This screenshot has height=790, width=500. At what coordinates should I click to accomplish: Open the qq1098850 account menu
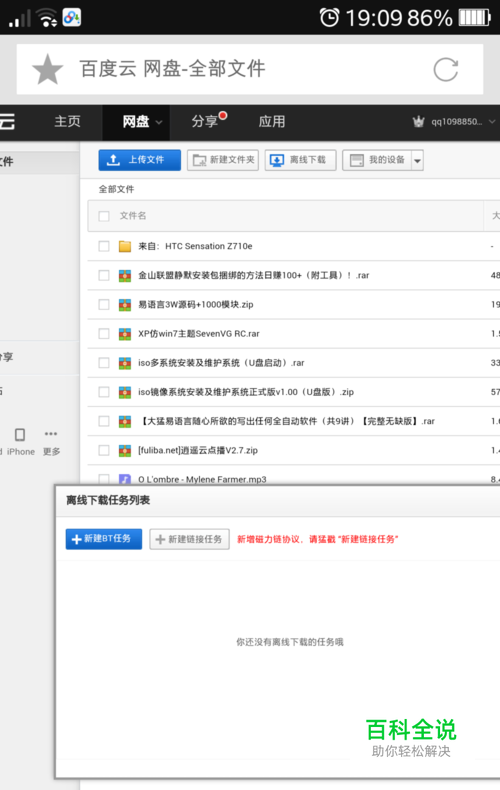tap(457, 121)
